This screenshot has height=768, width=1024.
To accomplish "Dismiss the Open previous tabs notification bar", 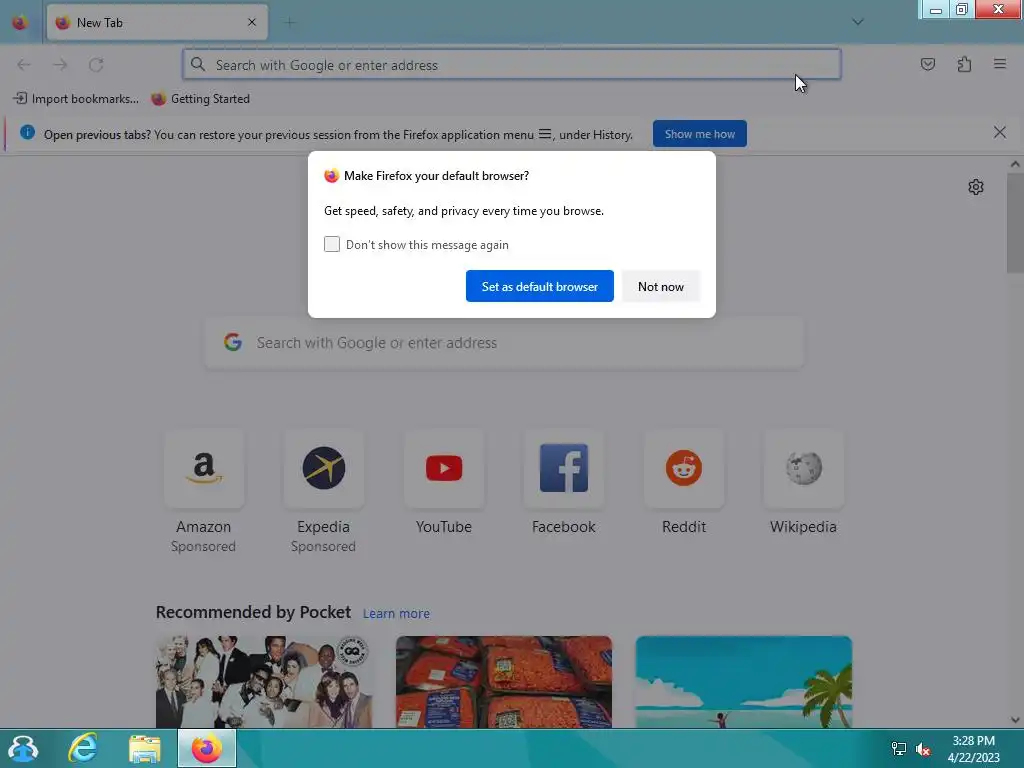I will pyautogui.click(x=999, y=133).
